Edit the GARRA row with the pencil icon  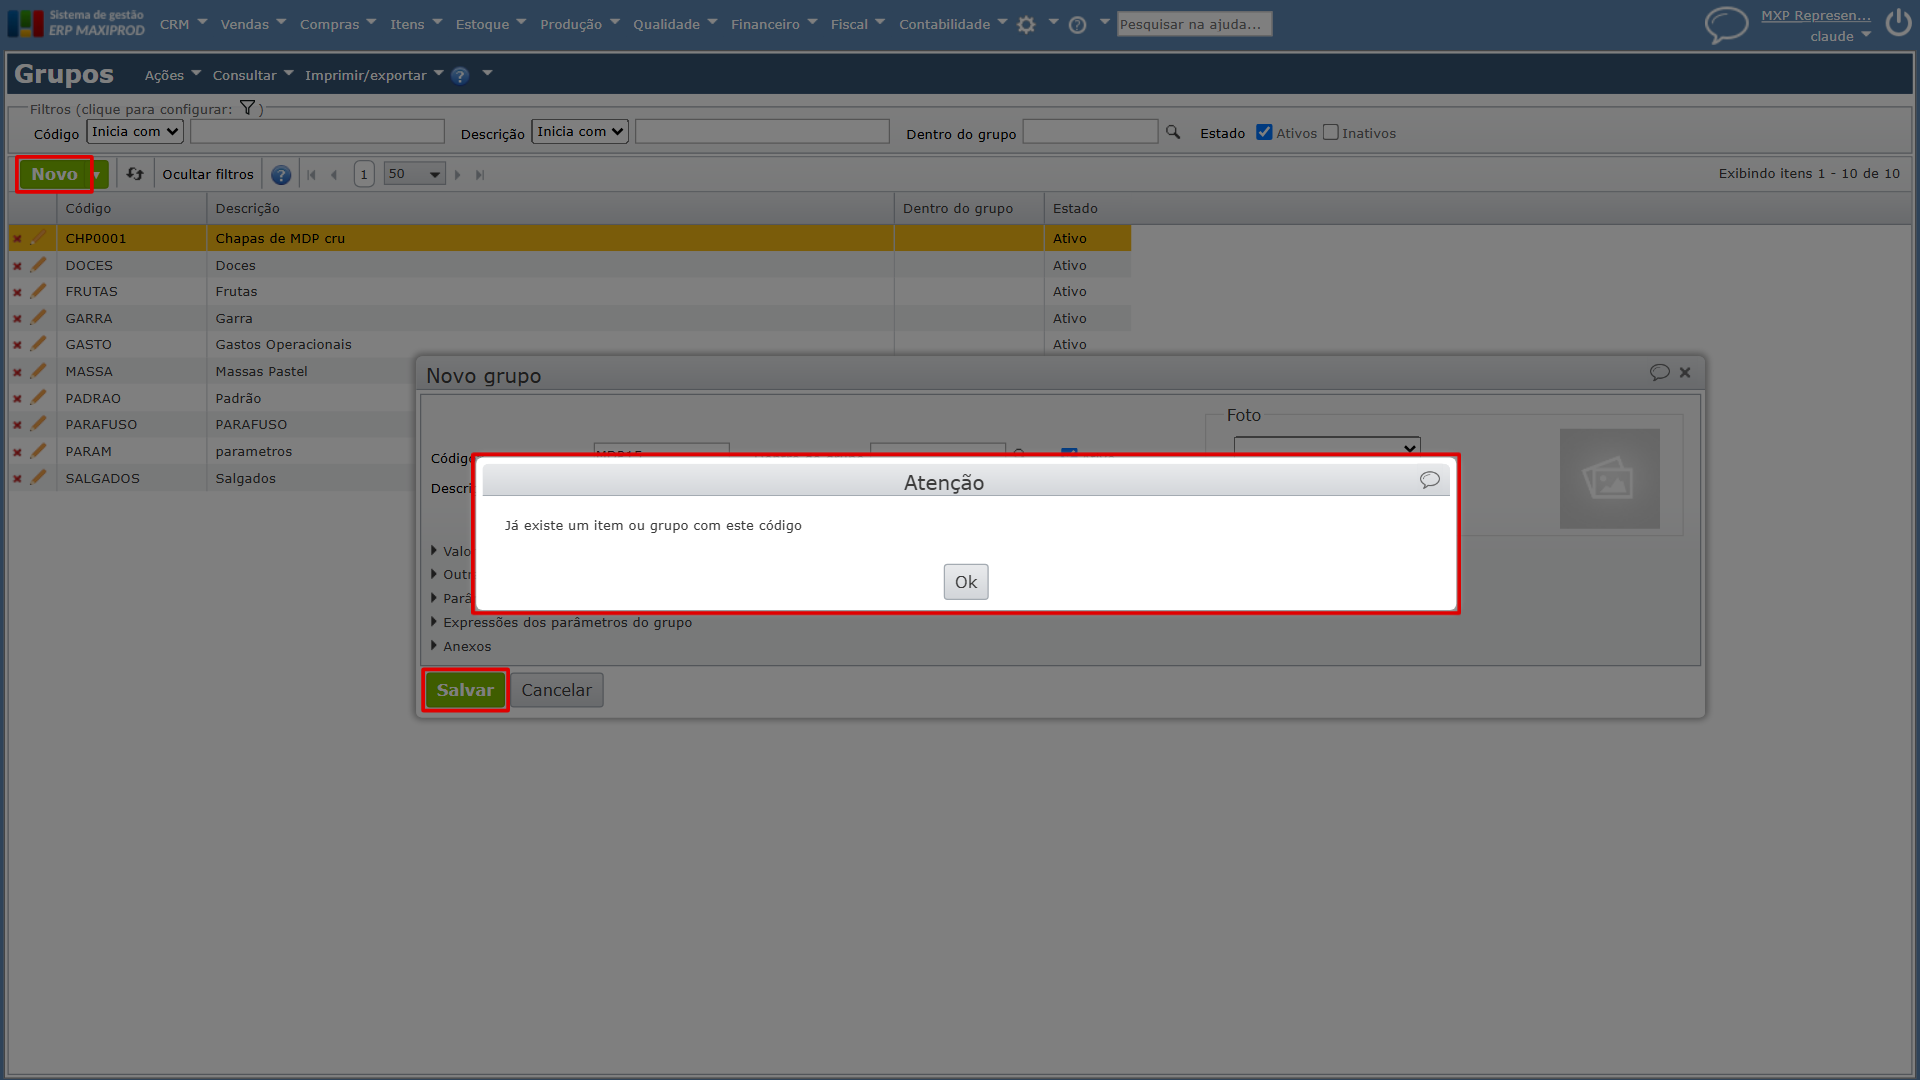[x=38, y=318]
